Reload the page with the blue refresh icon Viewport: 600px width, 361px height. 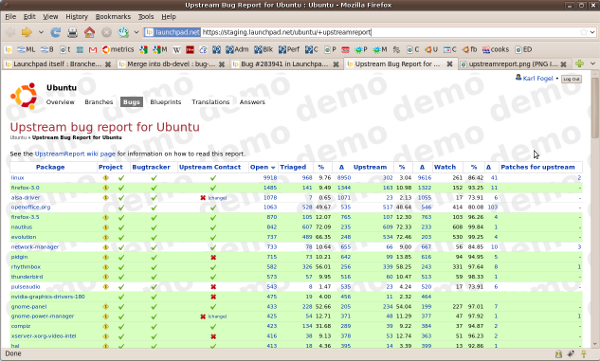click(x=56, y=32)
